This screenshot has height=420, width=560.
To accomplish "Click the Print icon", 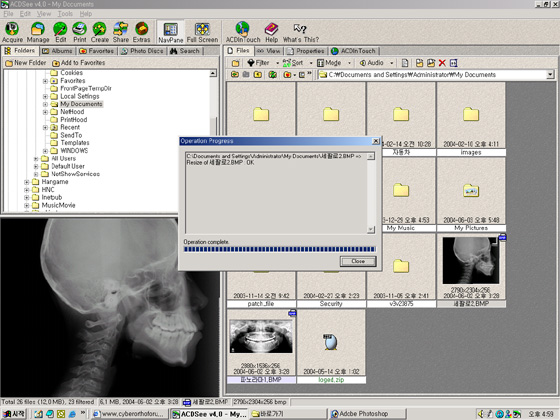I will 80,32.
